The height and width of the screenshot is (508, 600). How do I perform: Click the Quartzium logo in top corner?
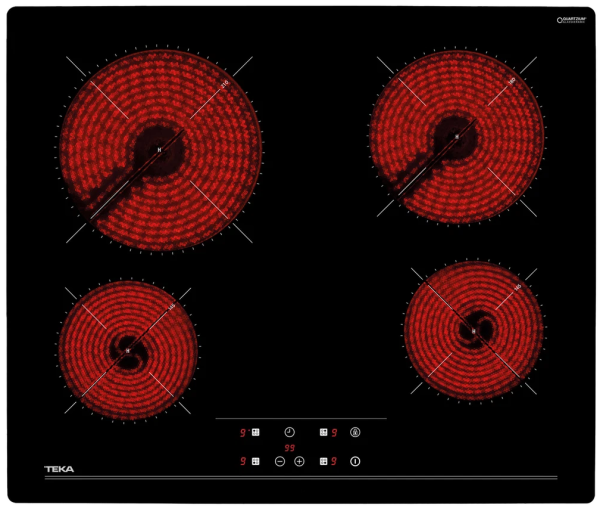pos(574,20)
